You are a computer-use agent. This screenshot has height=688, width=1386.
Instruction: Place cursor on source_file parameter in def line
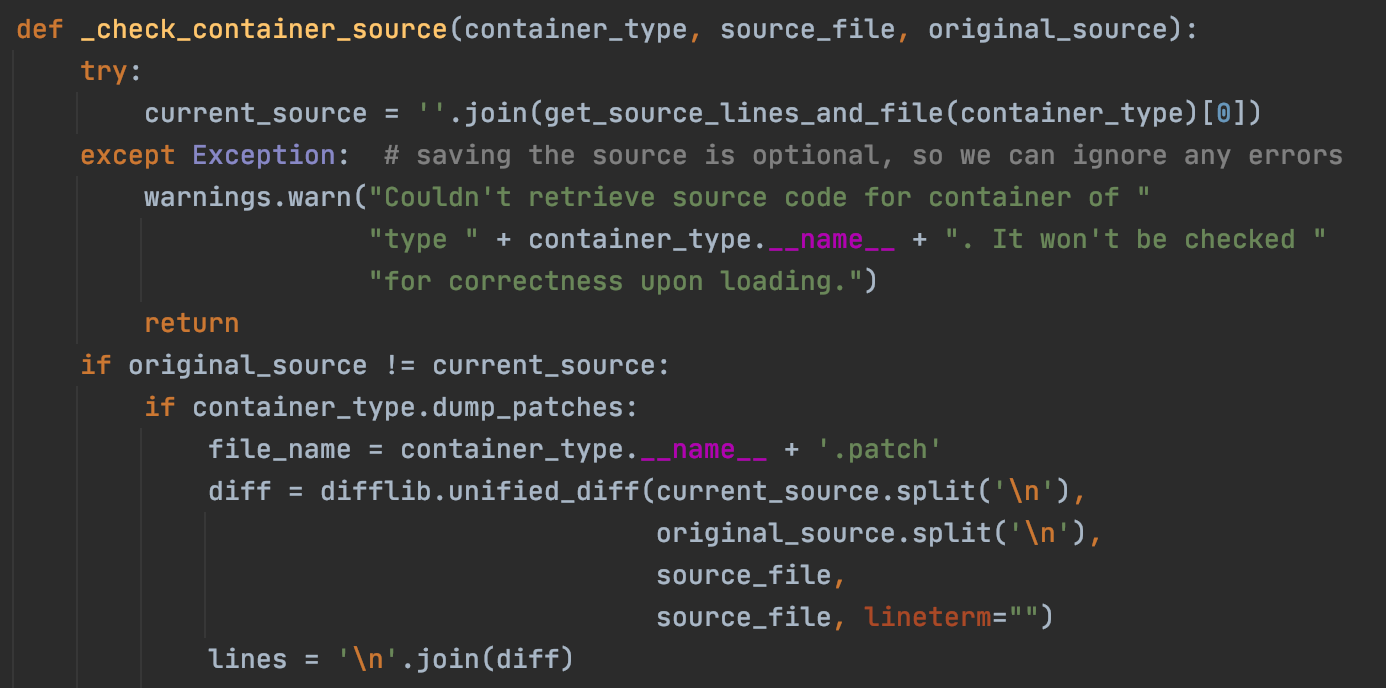(x=808, y=29)
